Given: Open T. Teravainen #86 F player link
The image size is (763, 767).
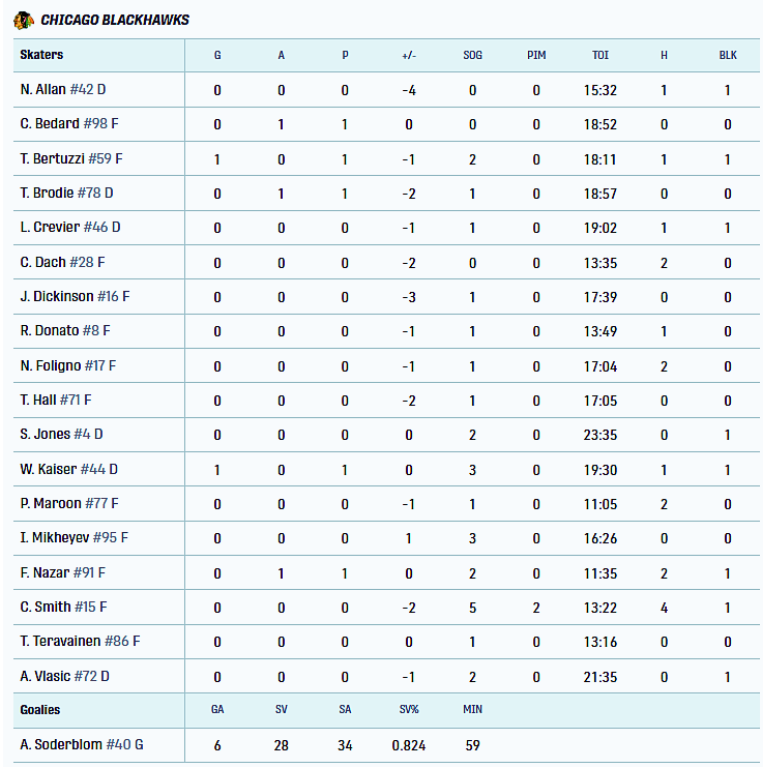Looking at the screenshot, I should (80, 641).
